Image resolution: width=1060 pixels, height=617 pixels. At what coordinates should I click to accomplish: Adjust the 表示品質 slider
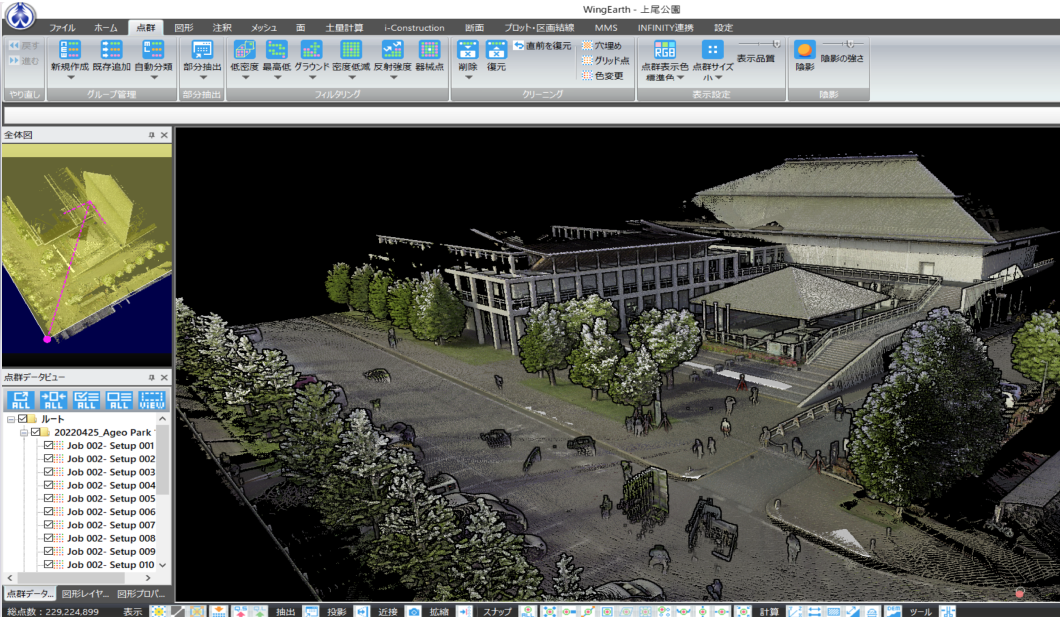775,44
